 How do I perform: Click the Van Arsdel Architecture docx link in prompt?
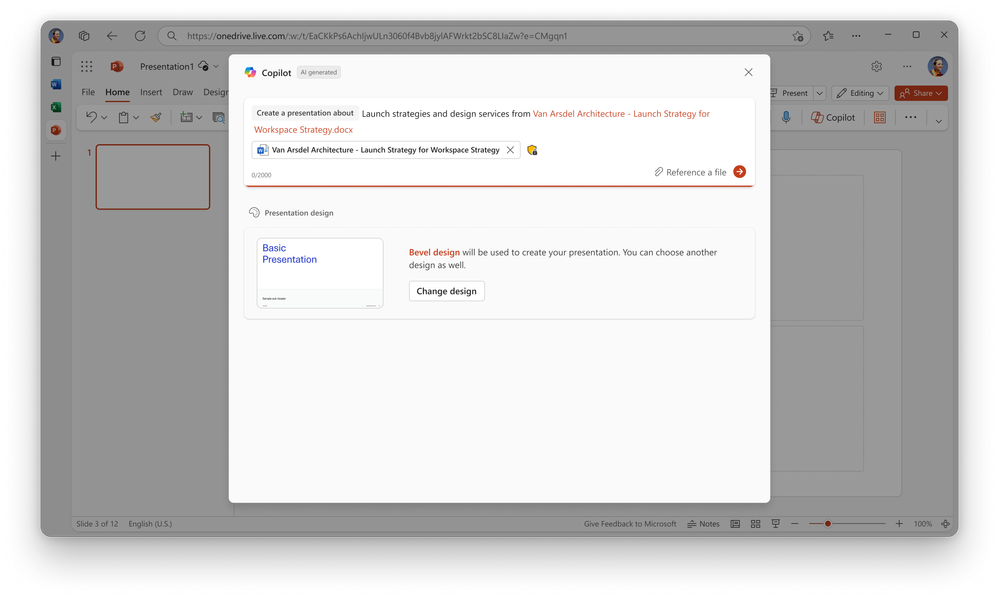482,122
